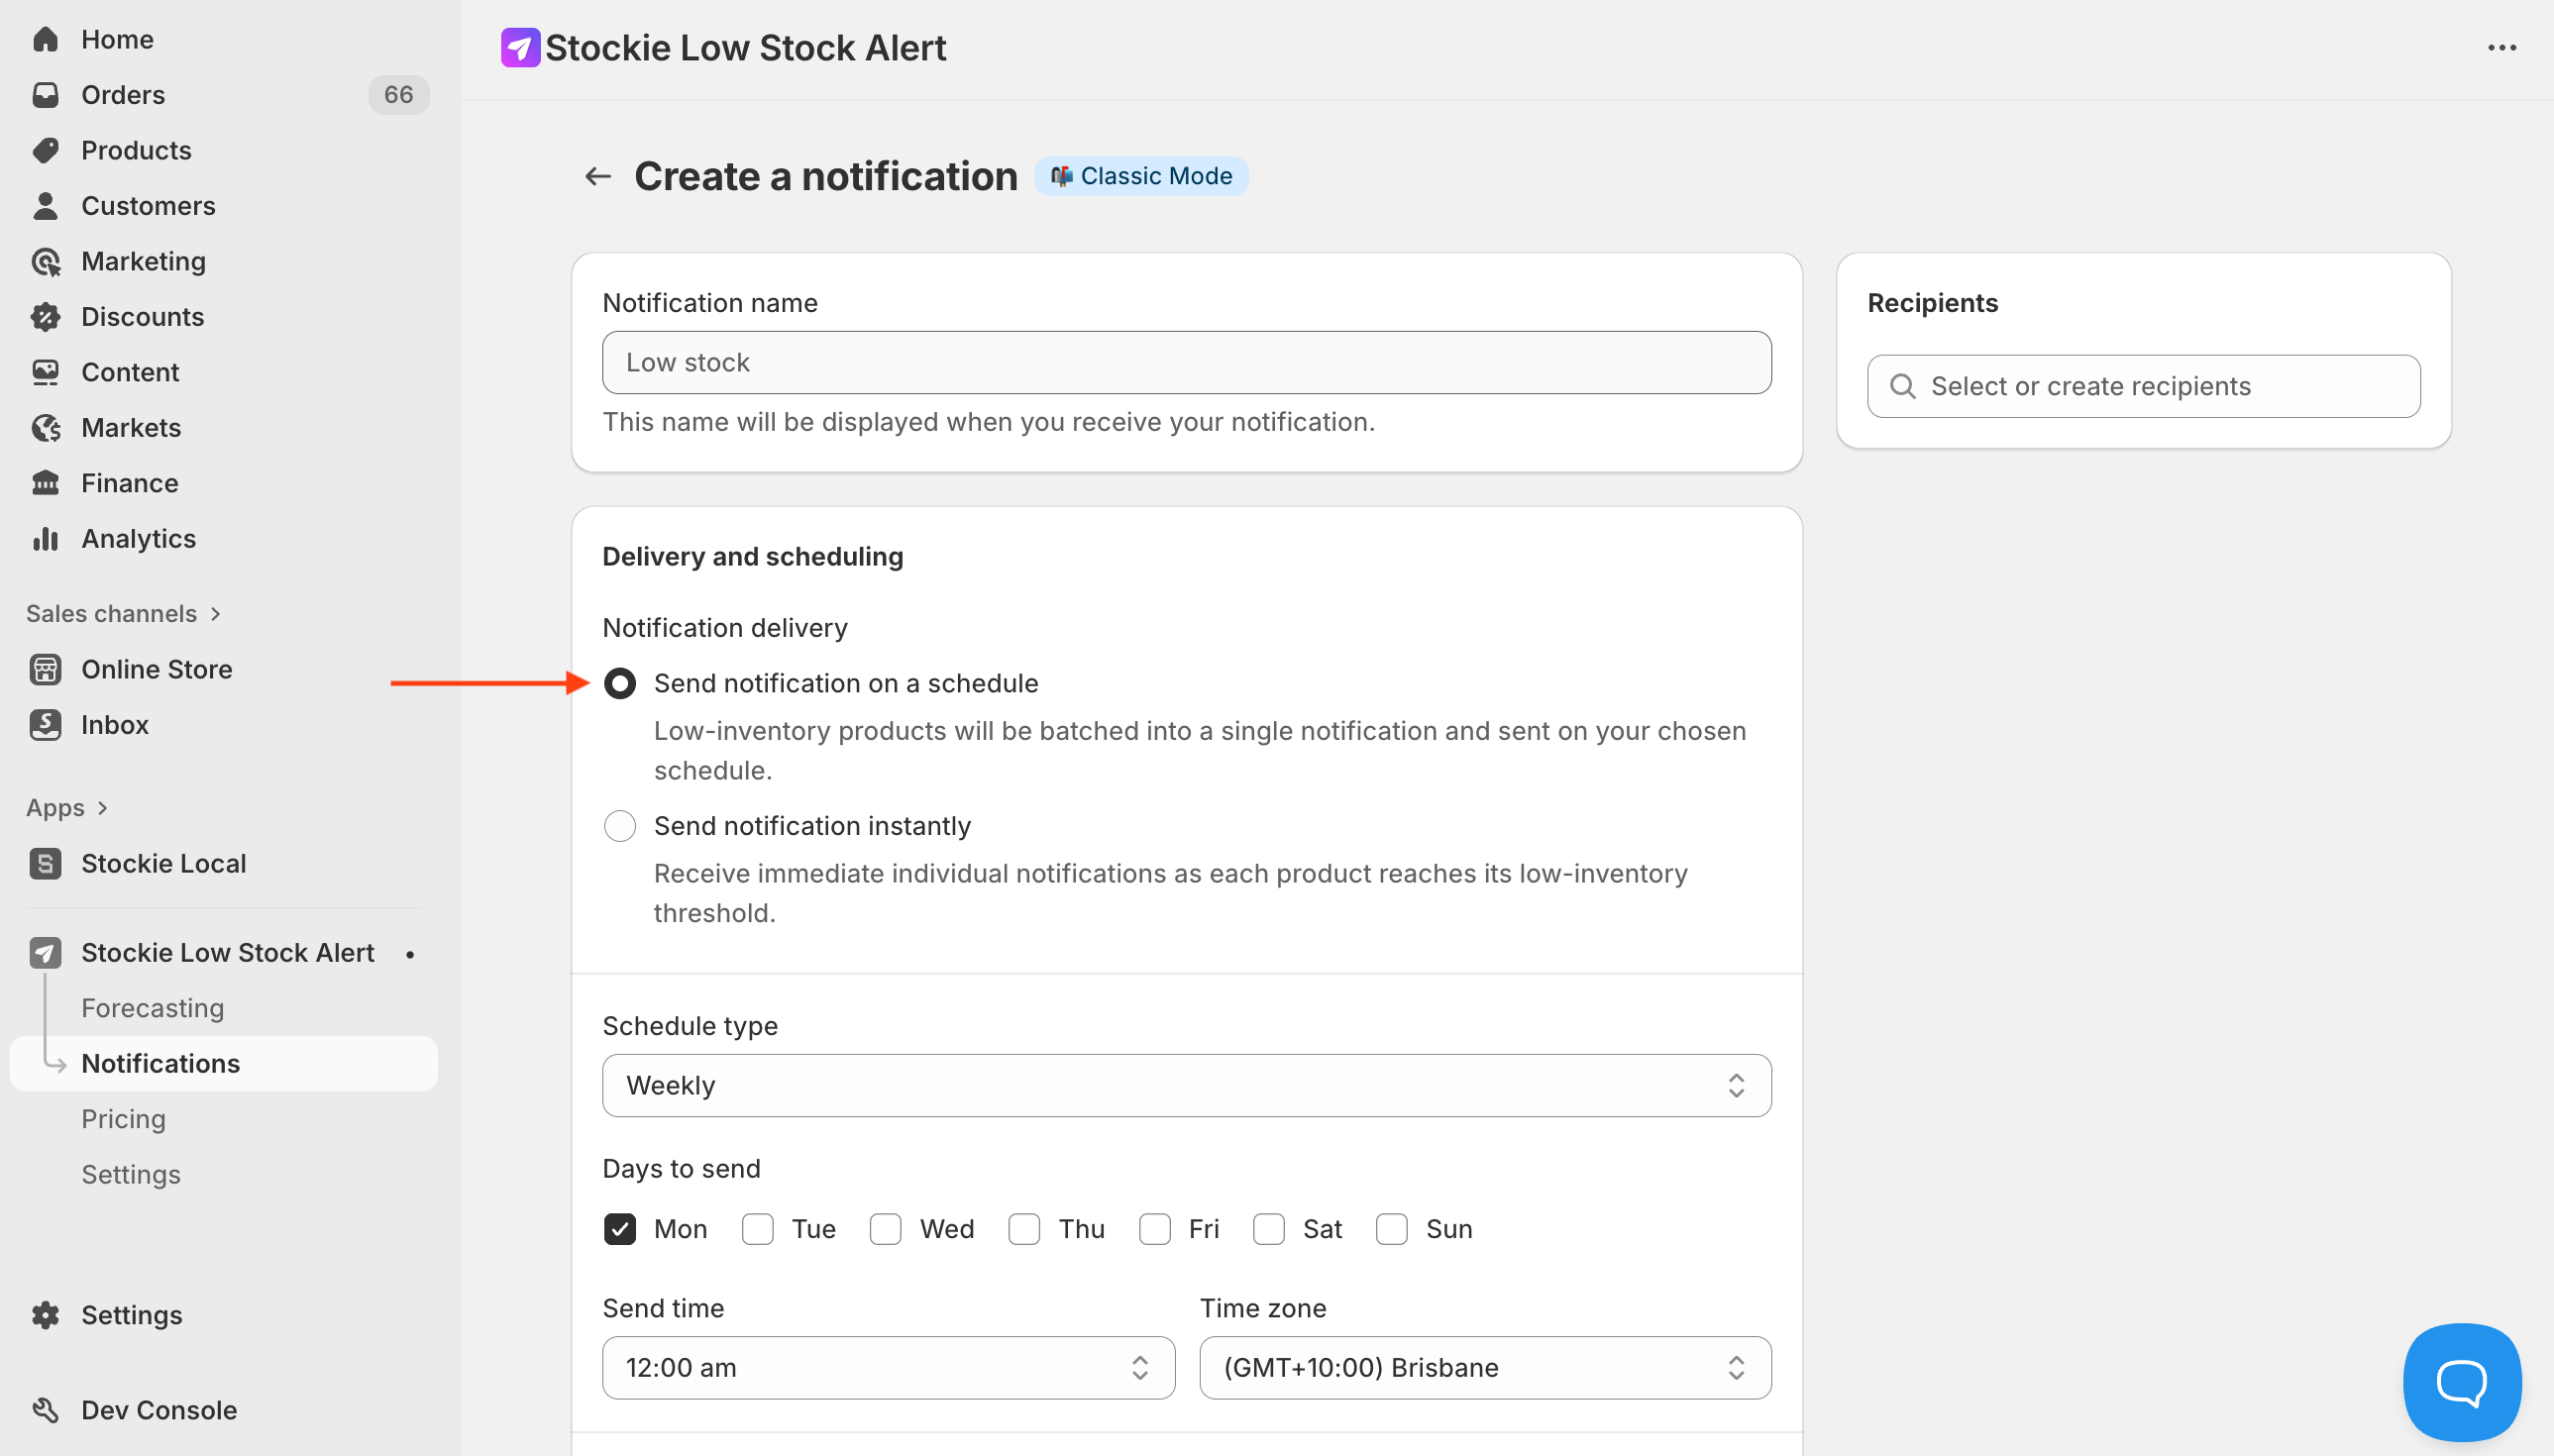
Task: Click the Classic Mode badge
Action: click(1141, 177)
